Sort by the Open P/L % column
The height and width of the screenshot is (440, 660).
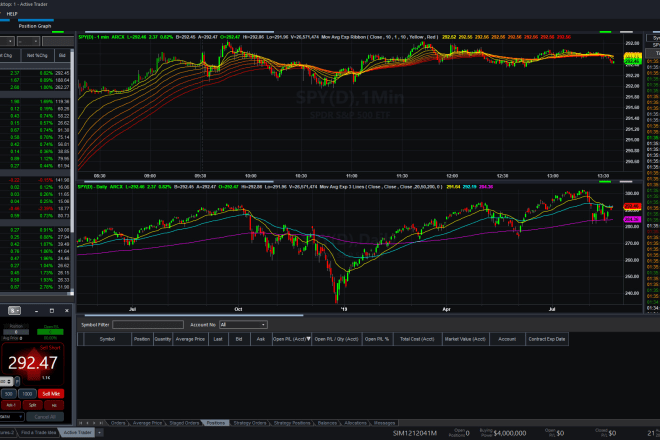377,339
